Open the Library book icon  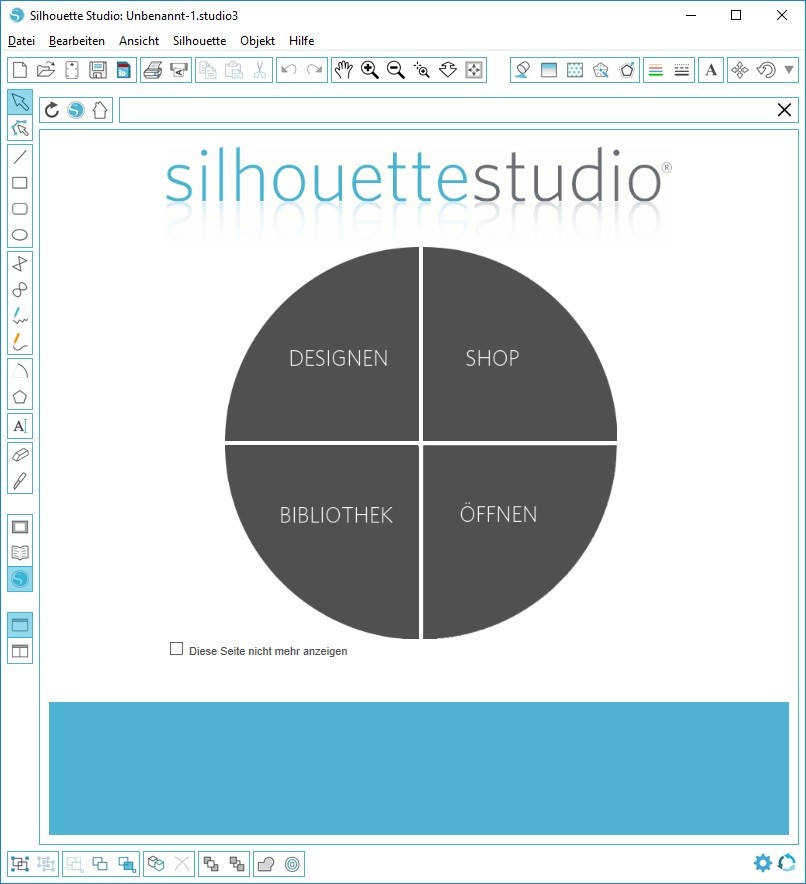click(20, 553)
